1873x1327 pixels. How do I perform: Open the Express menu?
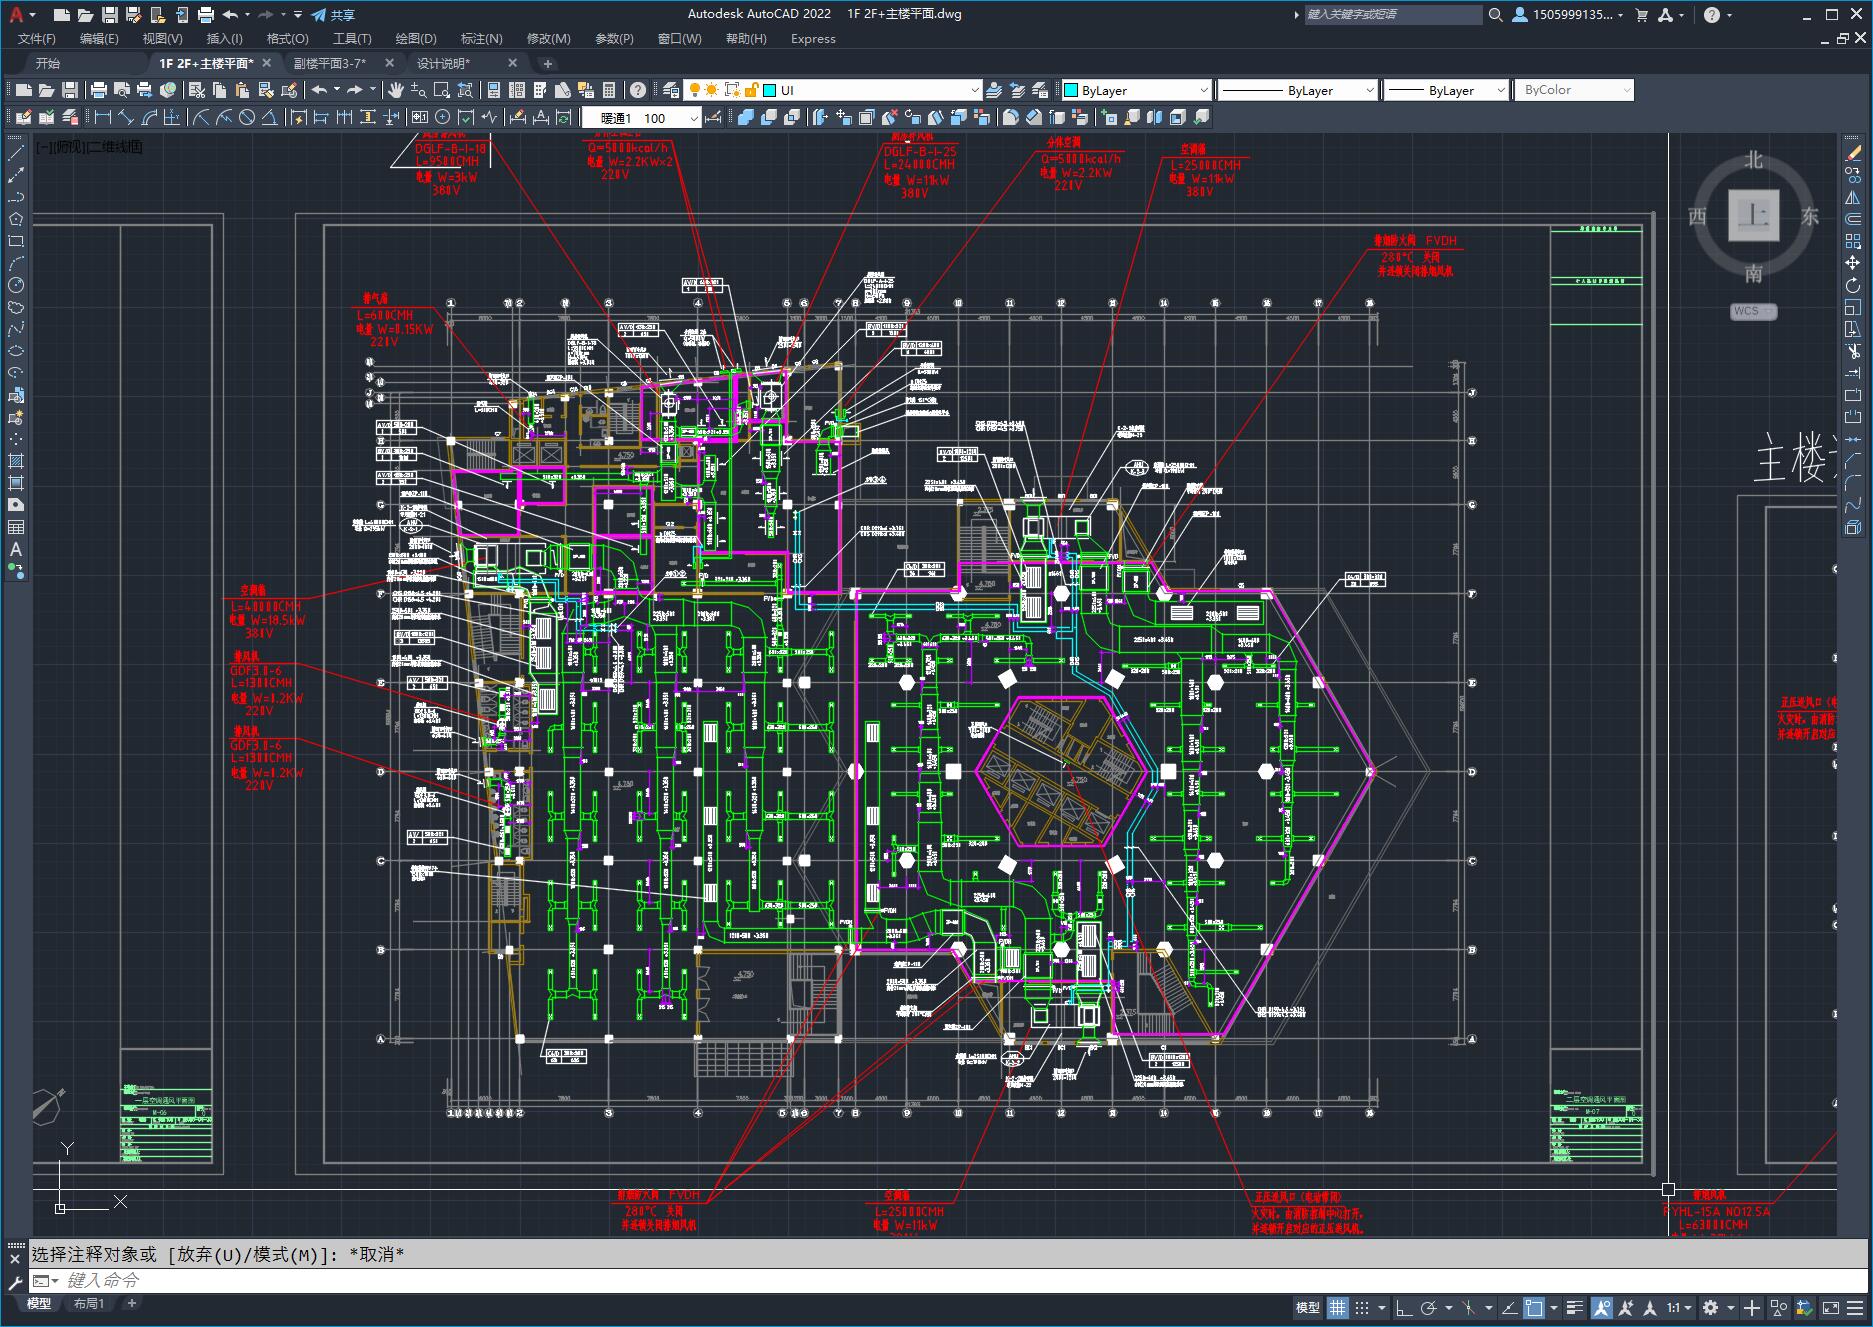[813, 39]
